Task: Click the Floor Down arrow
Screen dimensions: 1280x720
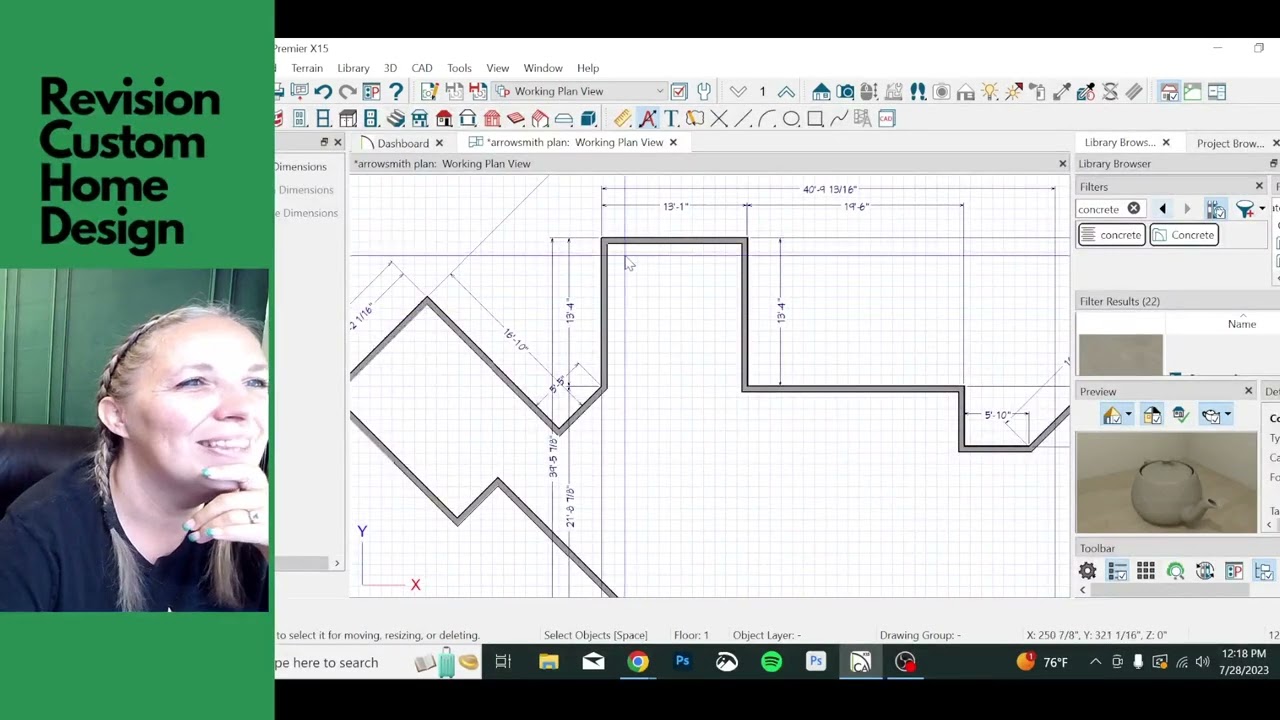Action: (x=738, y=91)
